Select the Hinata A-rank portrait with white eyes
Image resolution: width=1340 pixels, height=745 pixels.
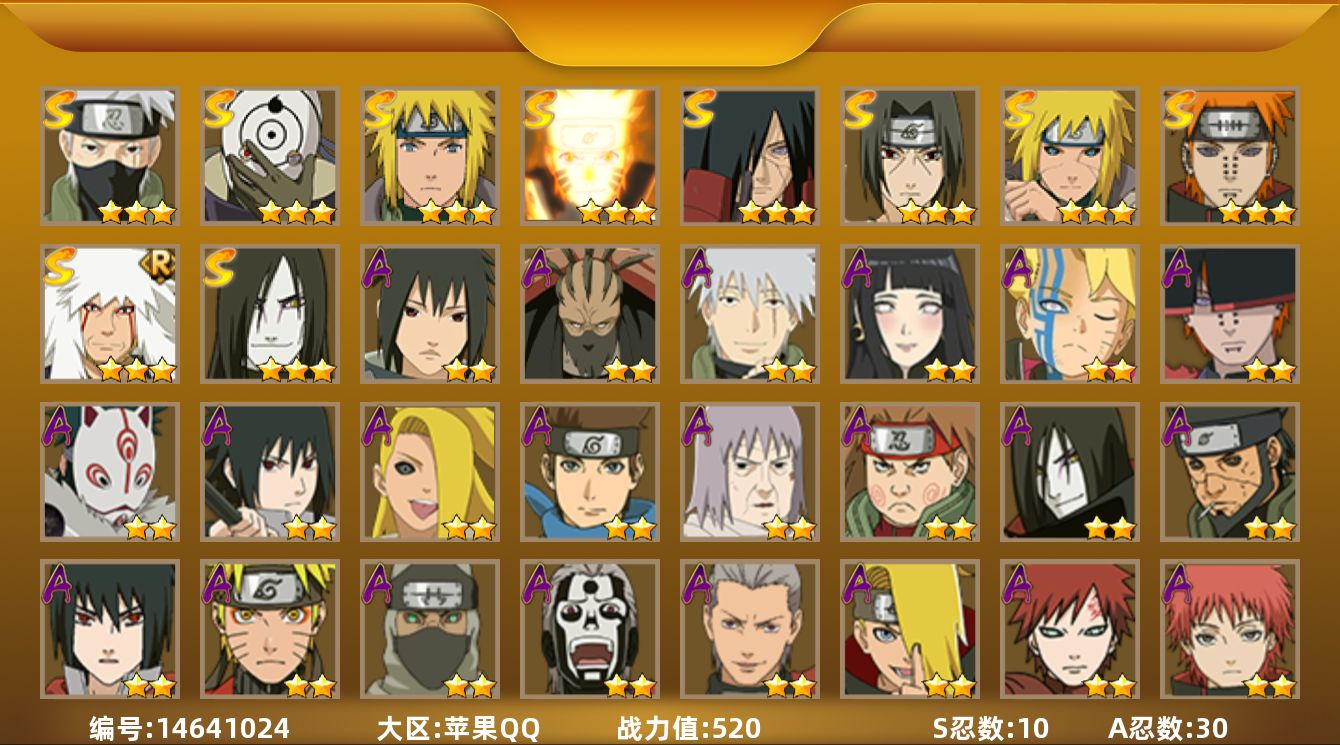pyautogui.click(x=910, y=314)
